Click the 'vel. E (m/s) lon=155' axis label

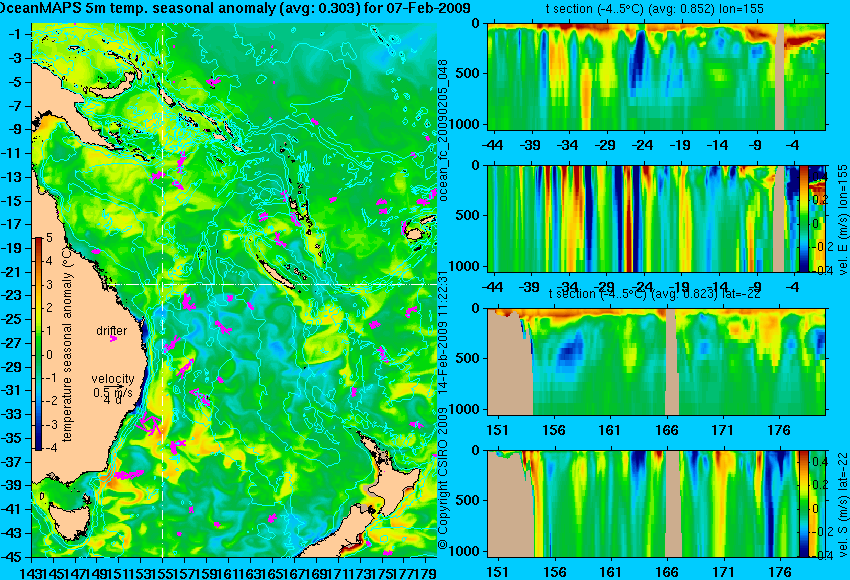(x=843, y=220)
